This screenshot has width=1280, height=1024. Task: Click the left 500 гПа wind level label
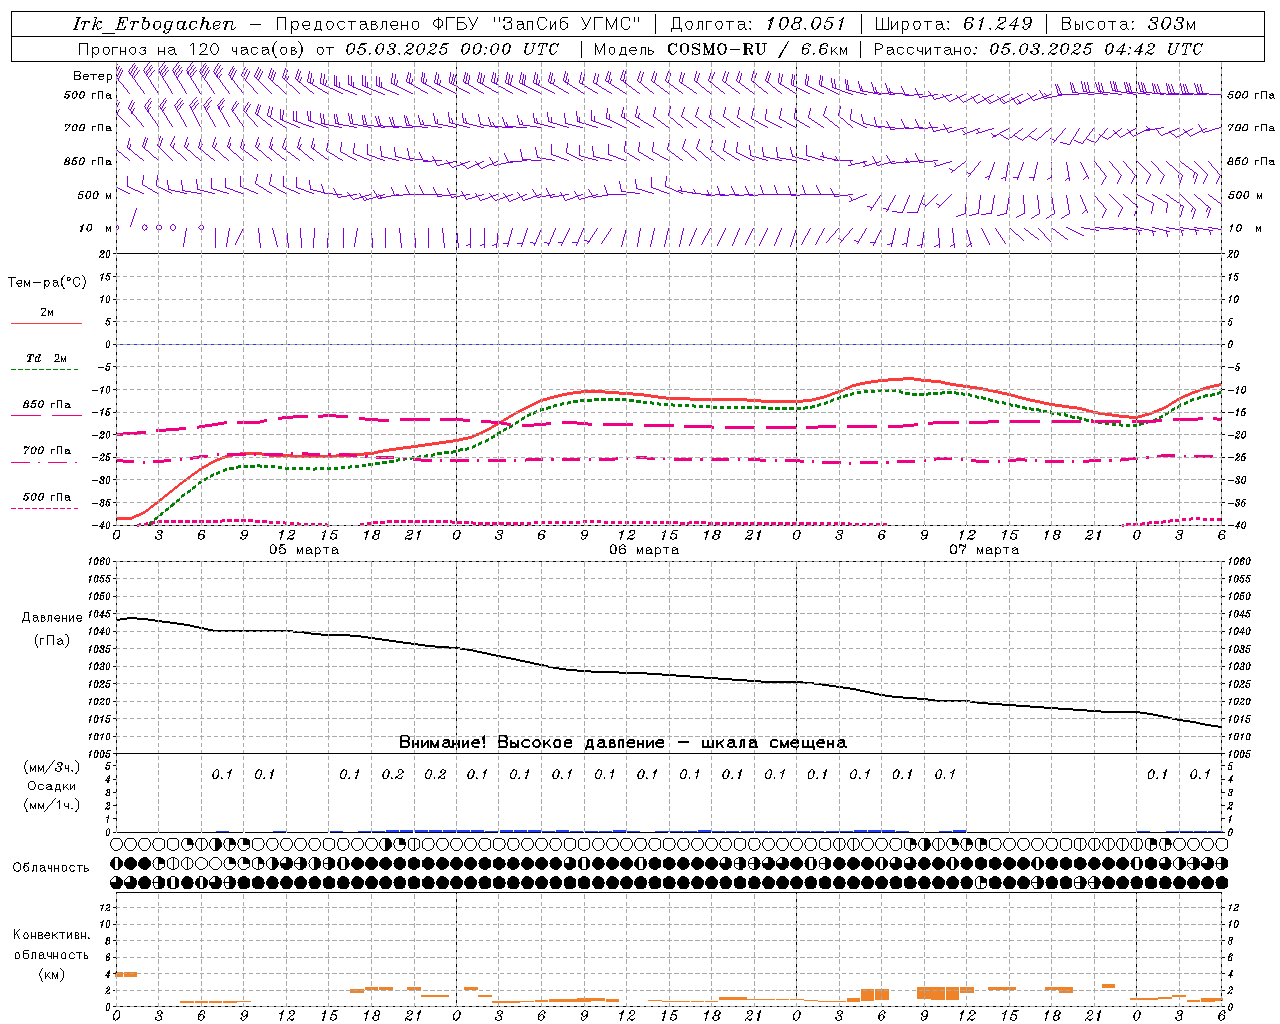(88, 95)
